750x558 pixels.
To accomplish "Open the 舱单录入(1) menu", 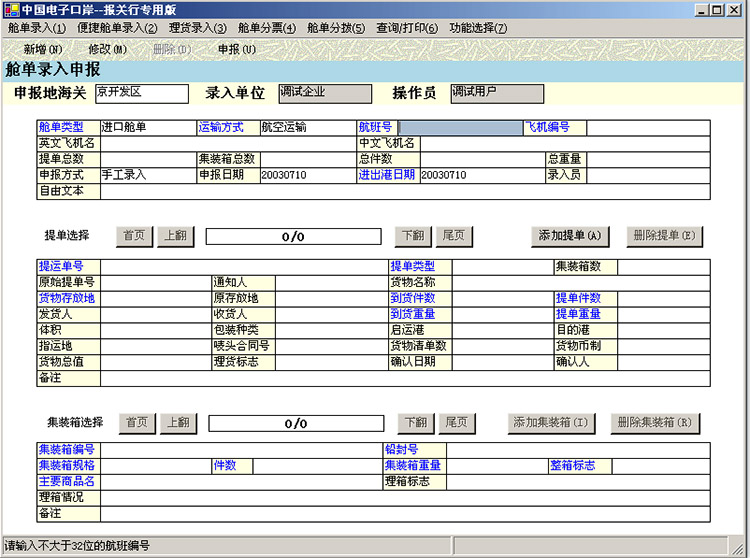I will tap(36, 28).
